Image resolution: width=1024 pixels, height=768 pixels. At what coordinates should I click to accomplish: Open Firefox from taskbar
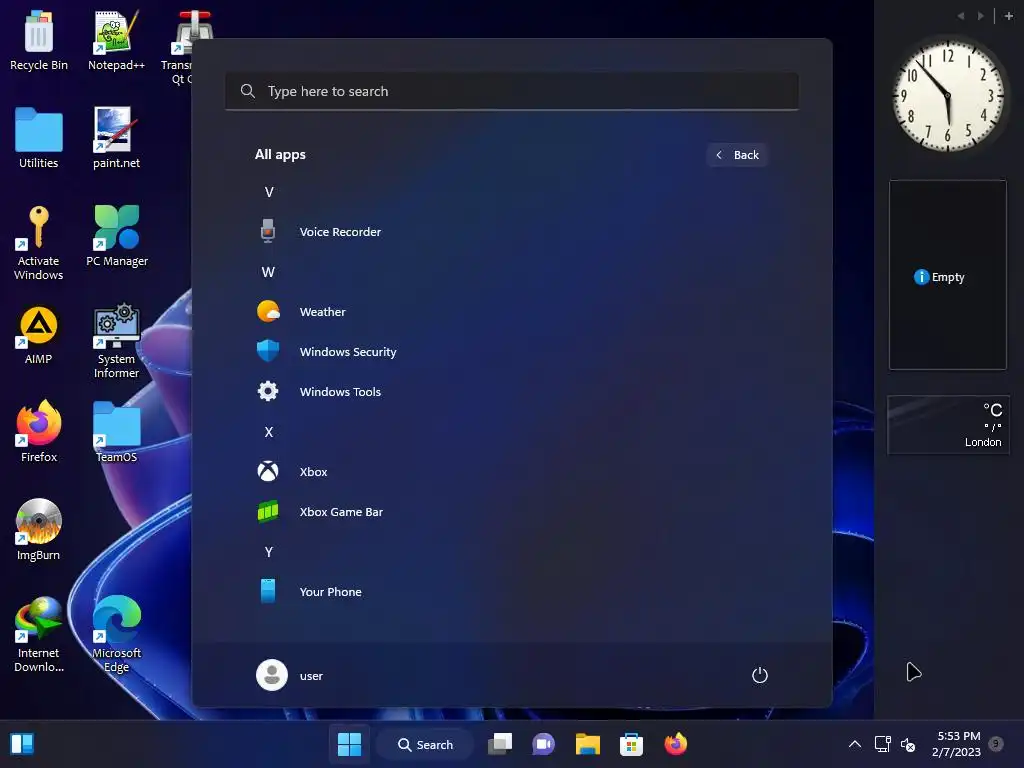click(x=675, y=744)
